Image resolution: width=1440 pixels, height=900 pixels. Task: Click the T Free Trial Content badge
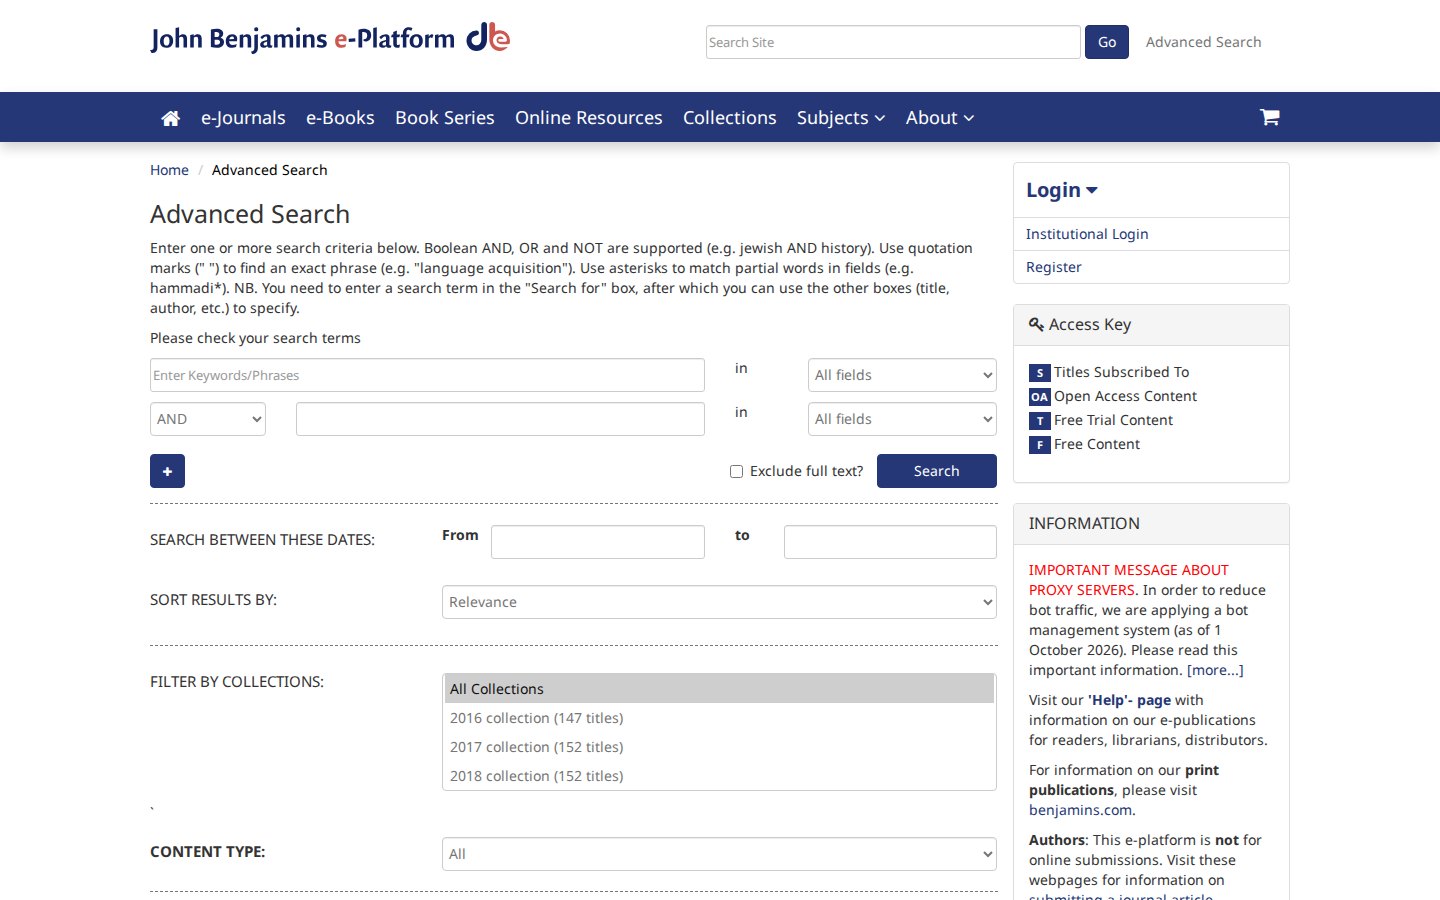pyautogui.click(x=1040, y=421)
